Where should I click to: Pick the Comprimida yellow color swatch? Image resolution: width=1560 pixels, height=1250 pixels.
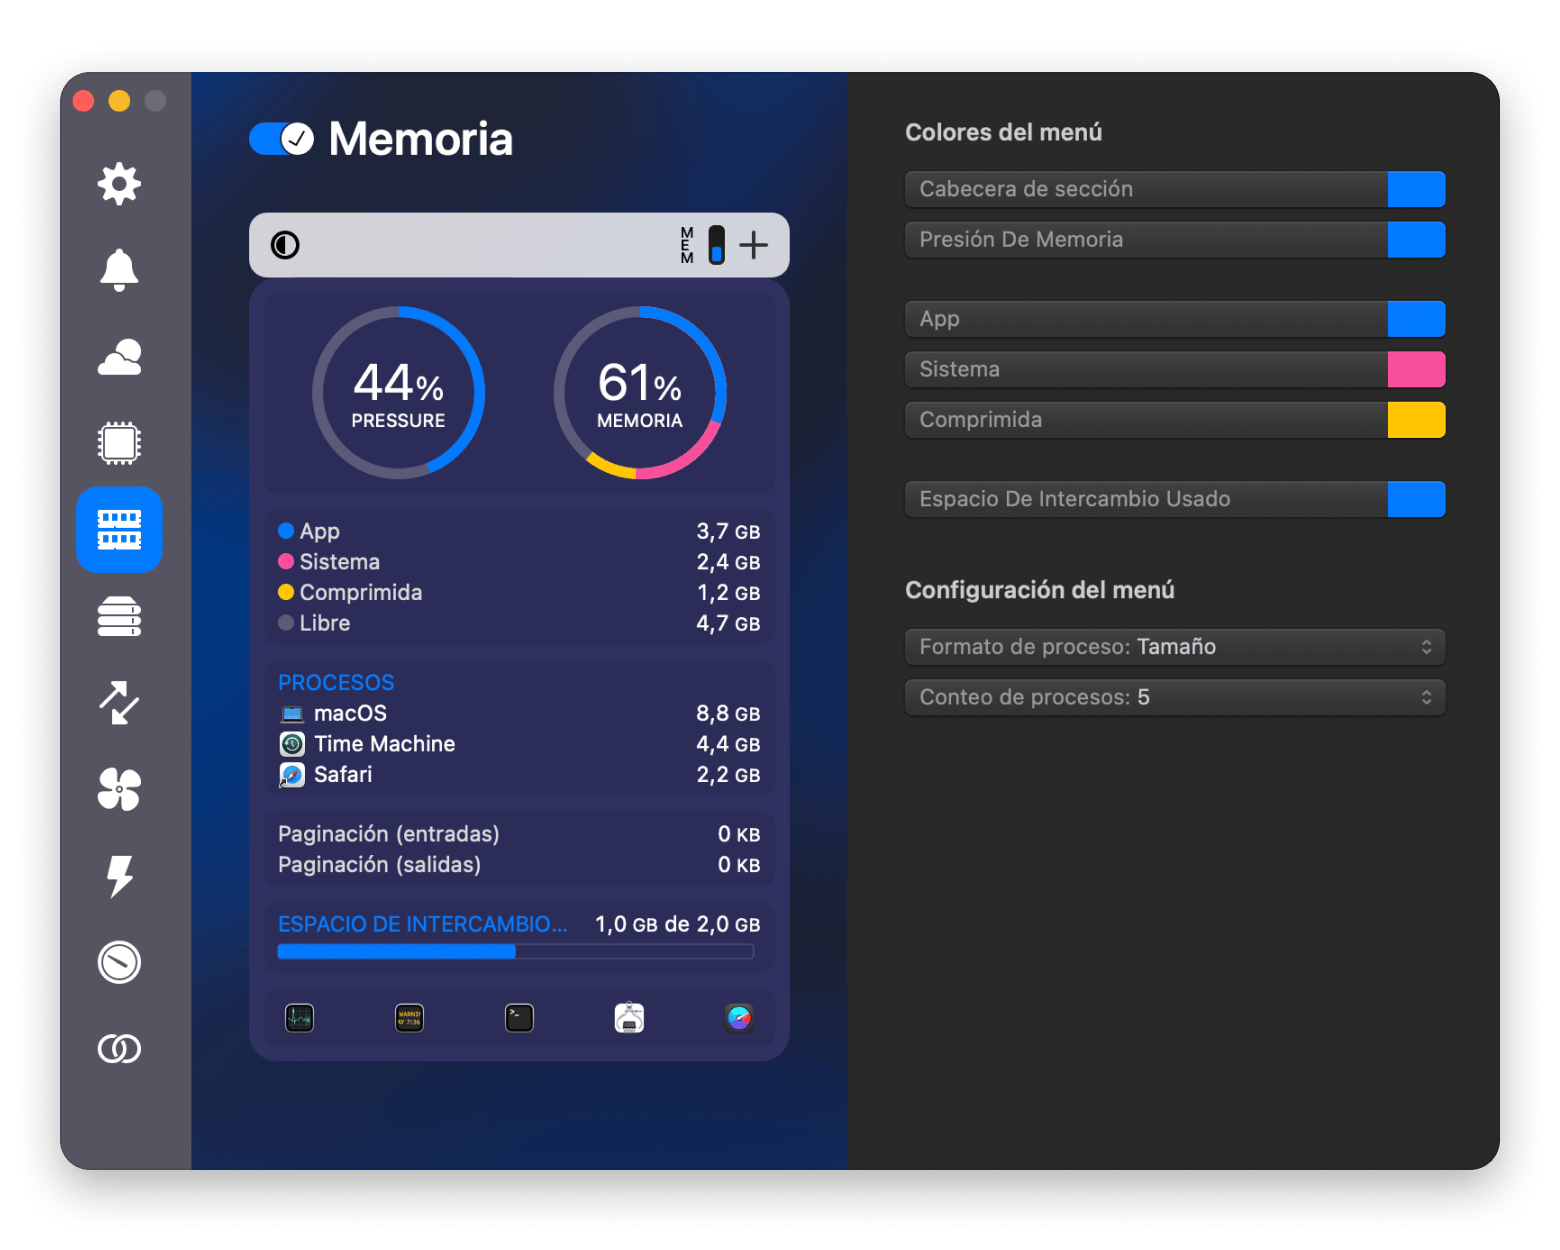tap(1415, 420)
